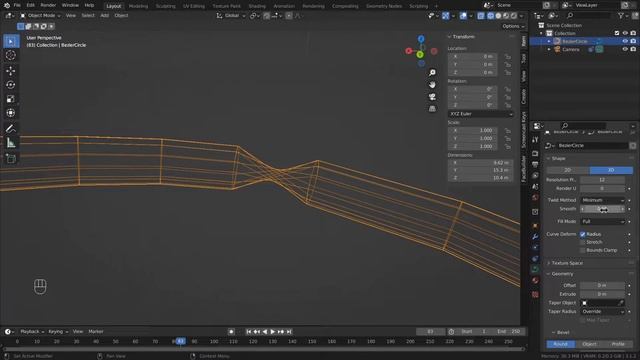Toggle visibility eye of Camera
640x360 pixels.
(625, 49)
